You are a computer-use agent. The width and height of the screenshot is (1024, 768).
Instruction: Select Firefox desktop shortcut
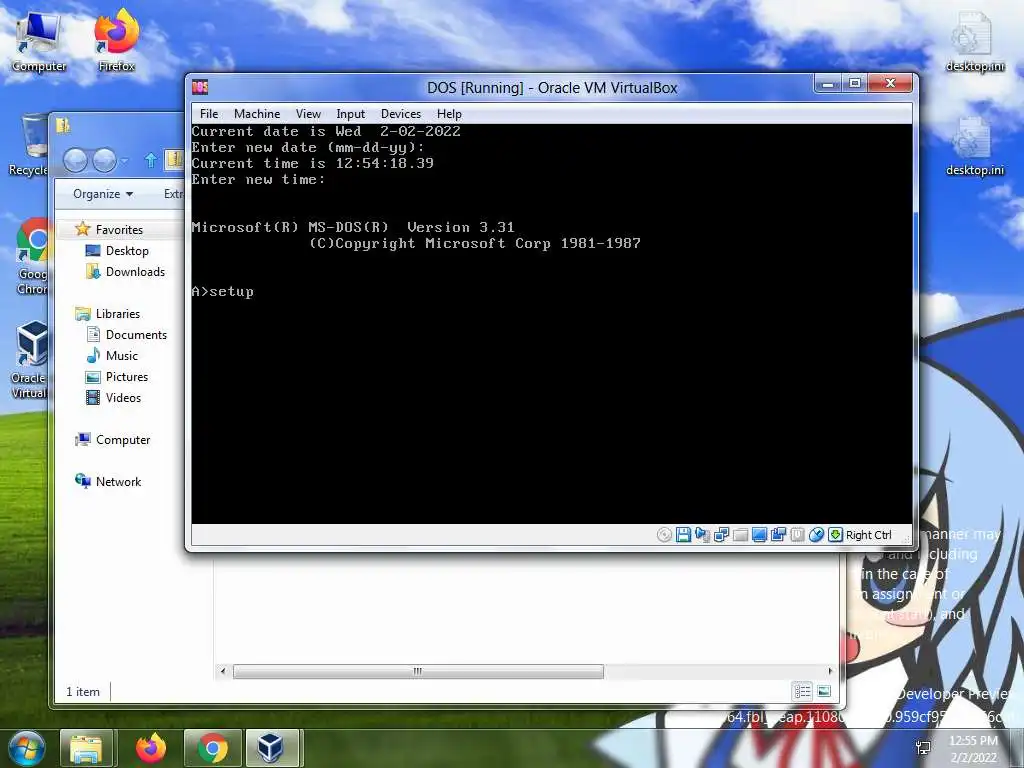pos(116,42)
